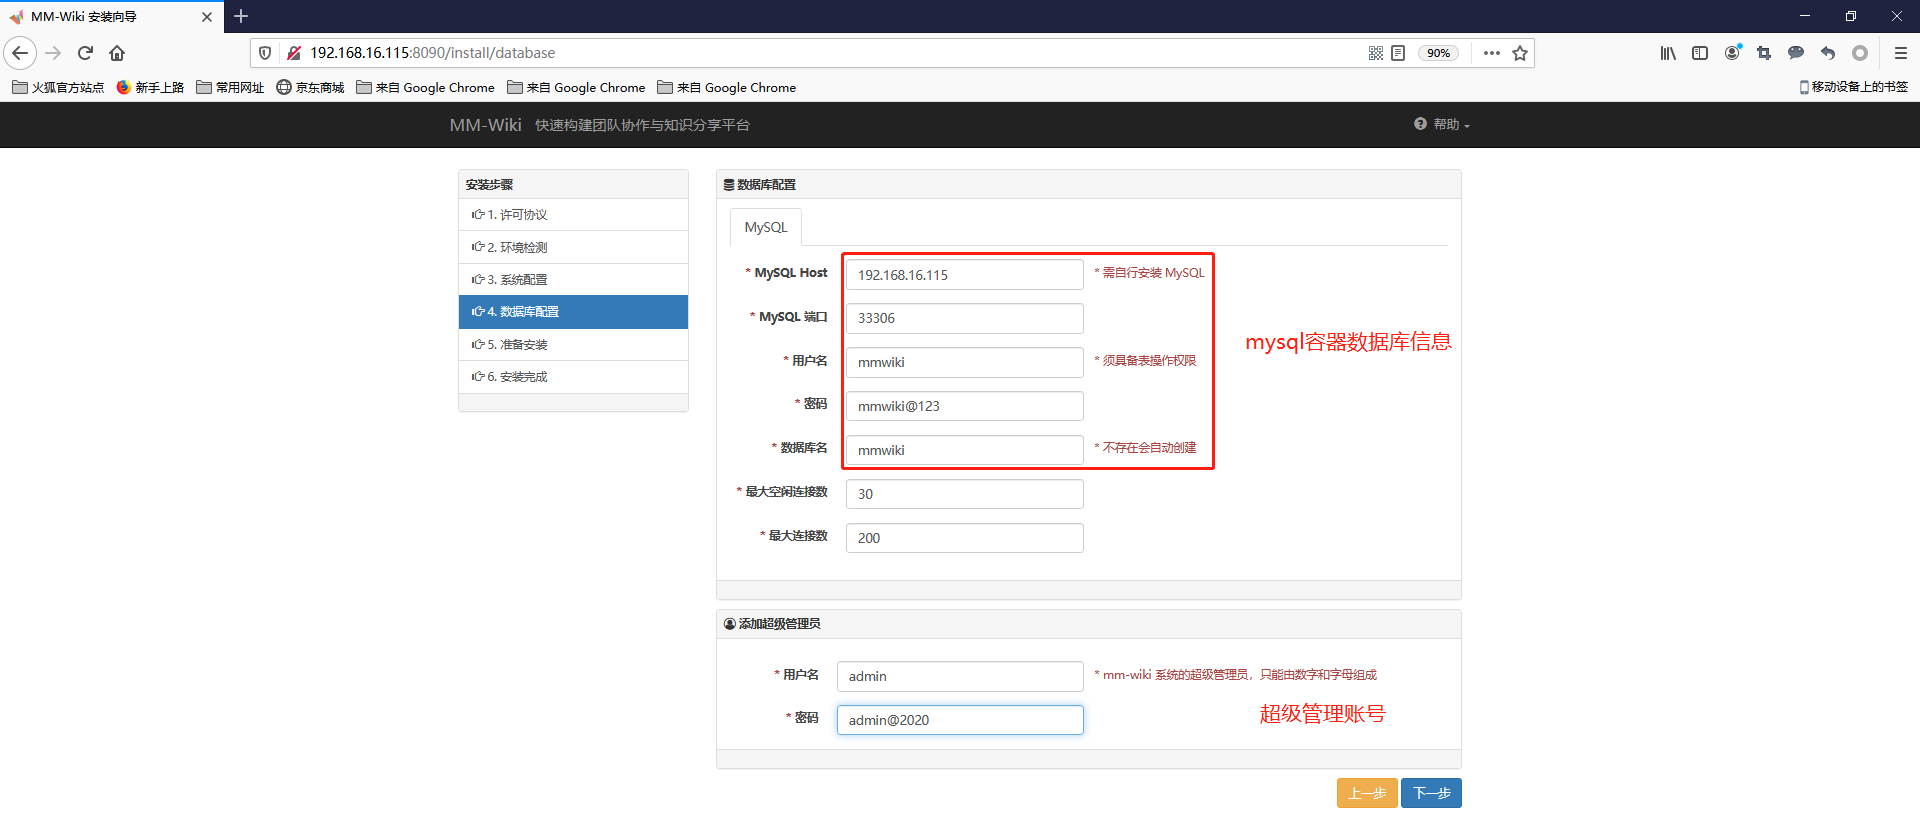Image resolution: width=1920 pixels, height=836 pixels.
Task: Open first 来自 Google Chrome bookmark folder
Action: (425, 87)
